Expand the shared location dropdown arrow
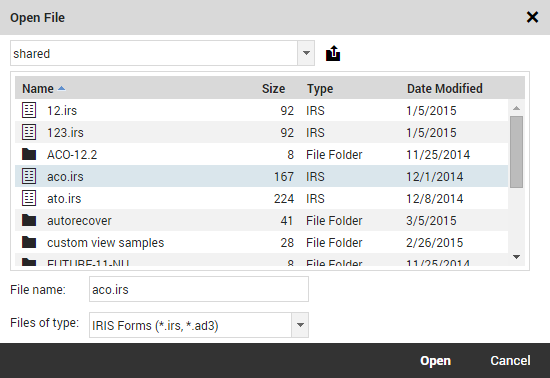This screenshot has height=378, width=550. pos(306,53)
